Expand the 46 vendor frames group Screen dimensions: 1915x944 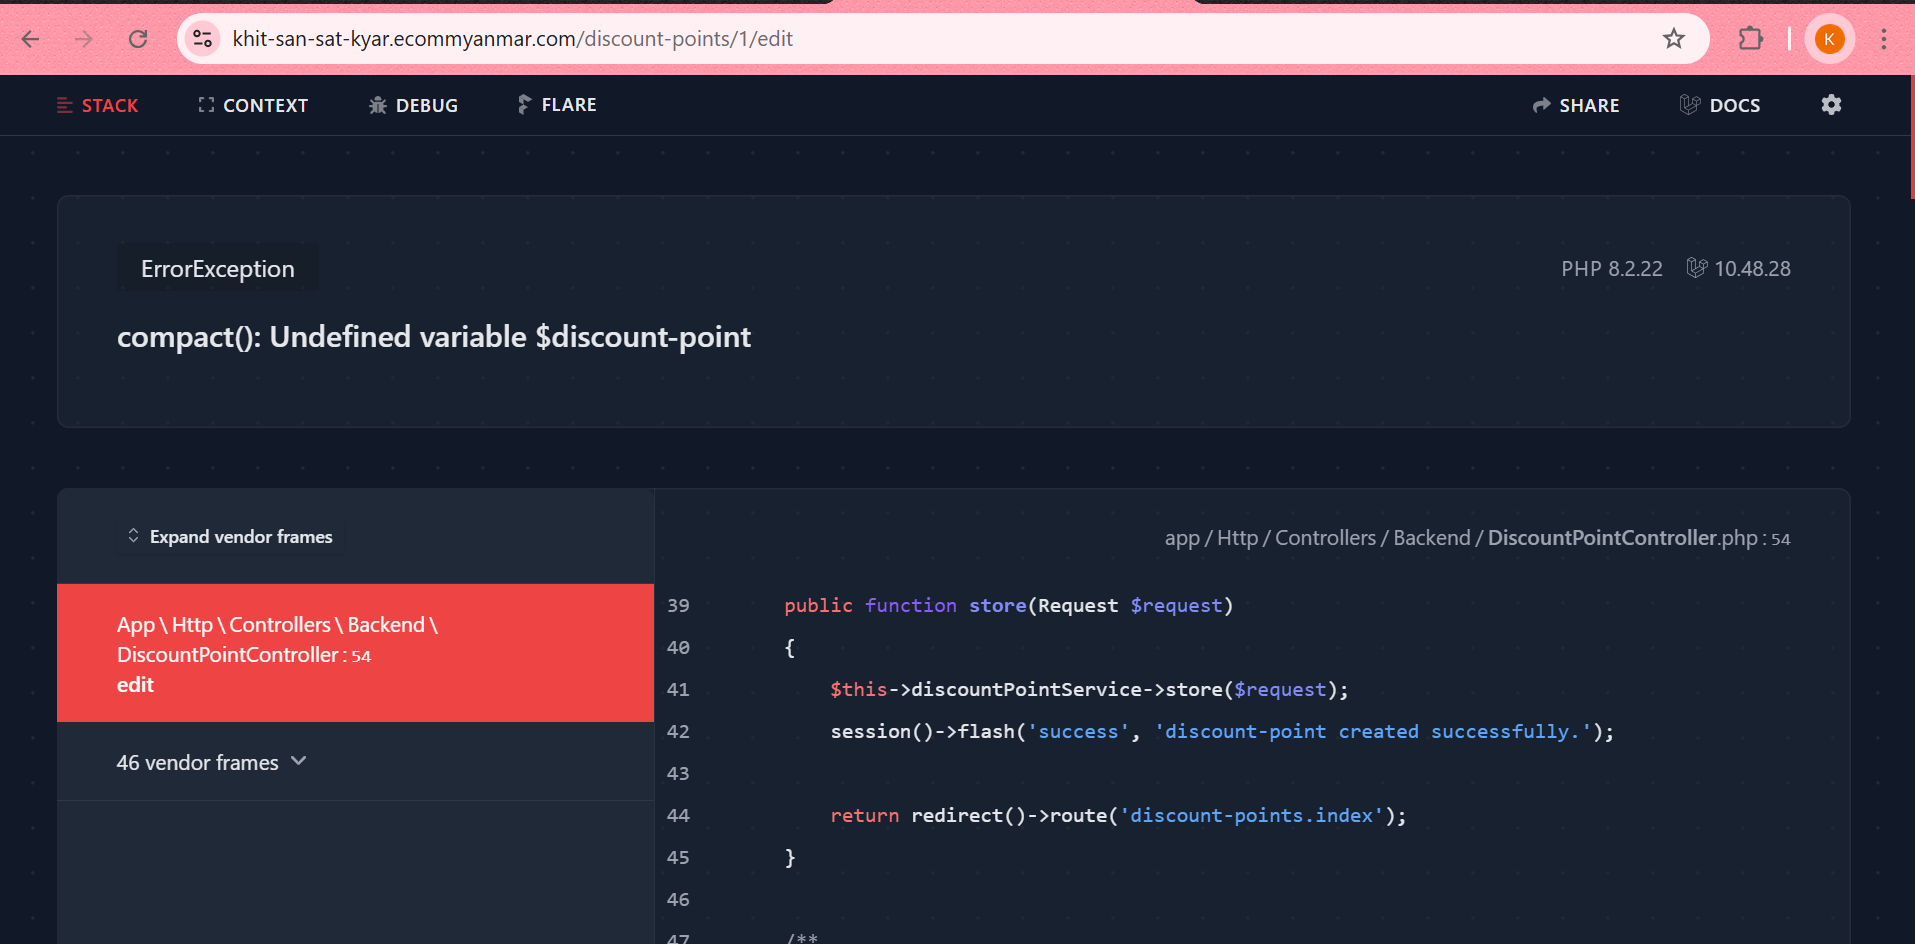pos(355,762)
